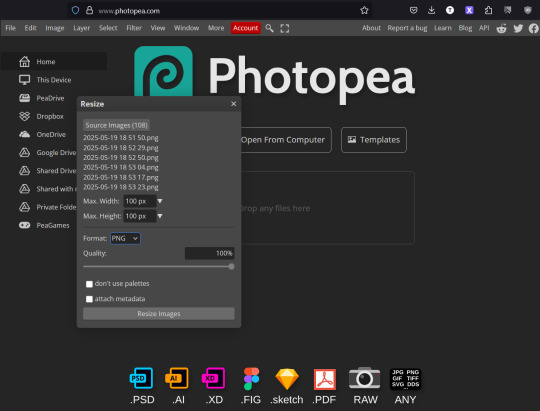Open the File menu
The width and height of the screenshot is (540, 411).
[10, 28]
